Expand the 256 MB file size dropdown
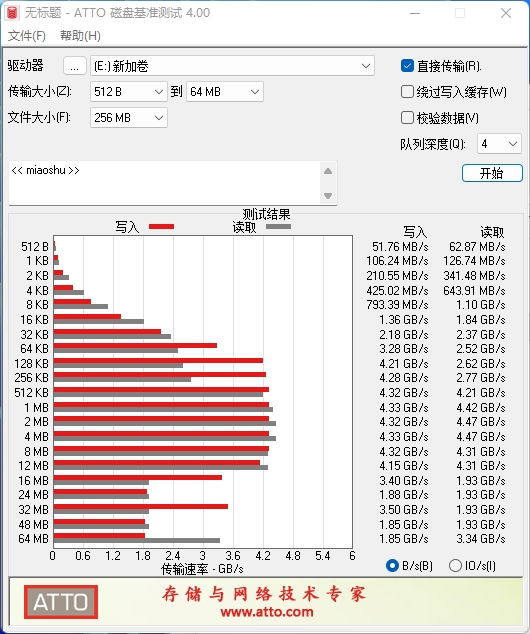The height and width of the screenshot is (634, 530). [129, 118]
